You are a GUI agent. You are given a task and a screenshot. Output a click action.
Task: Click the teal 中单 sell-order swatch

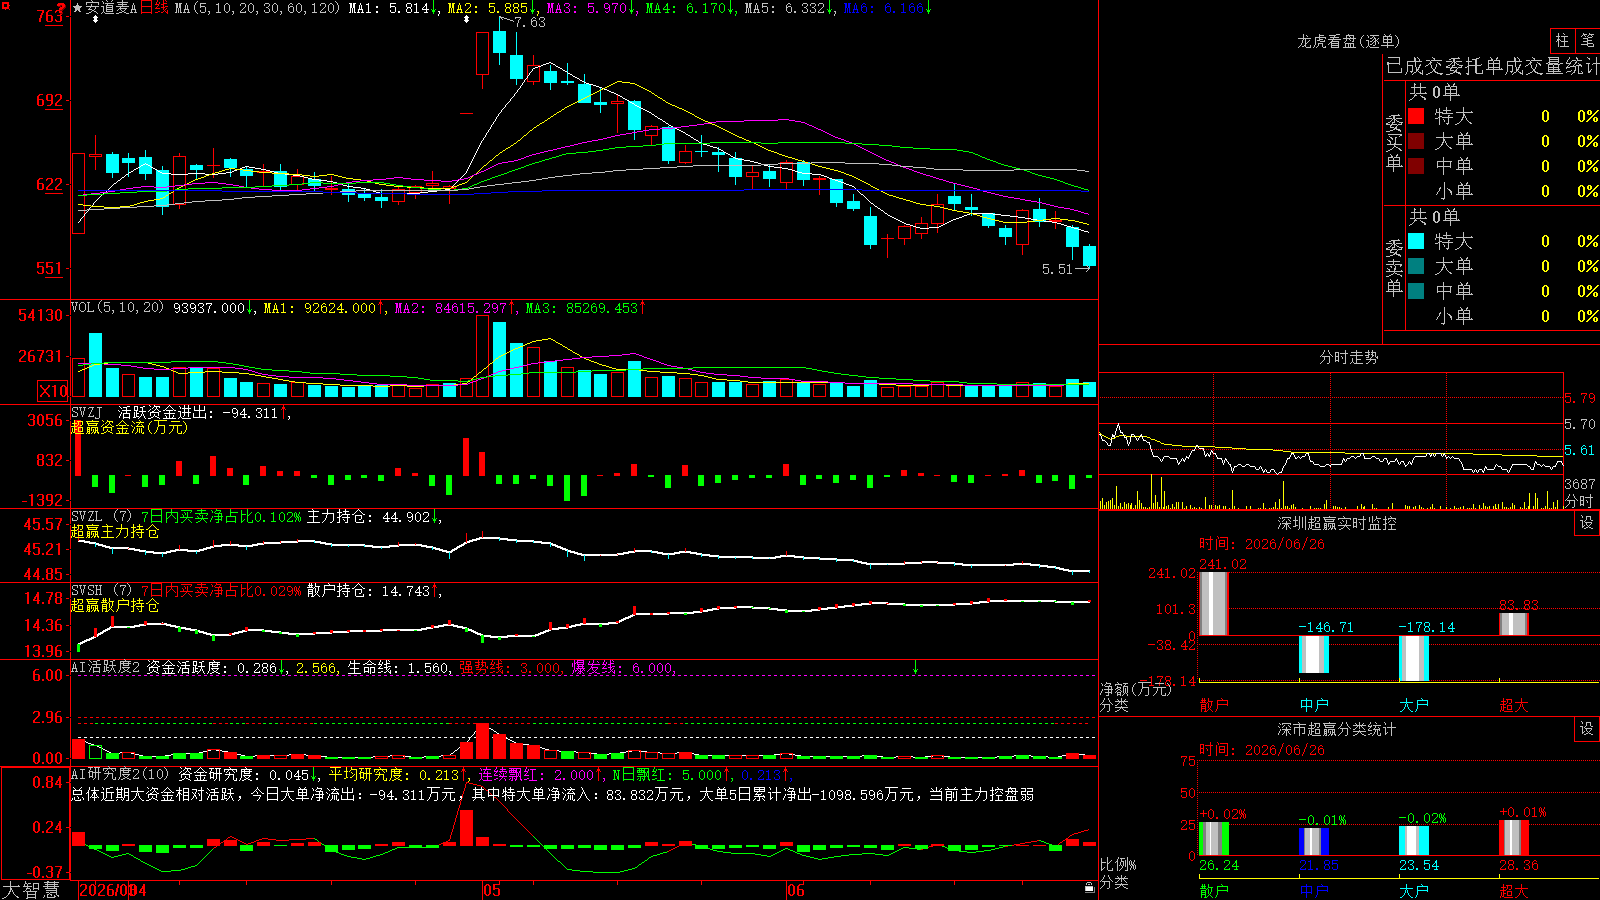[x=1416, y=291]
